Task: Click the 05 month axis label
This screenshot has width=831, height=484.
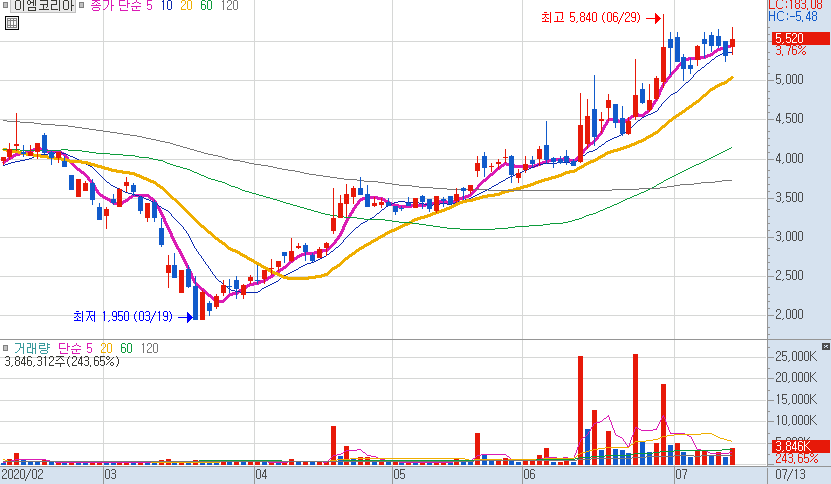Action: 399,474
